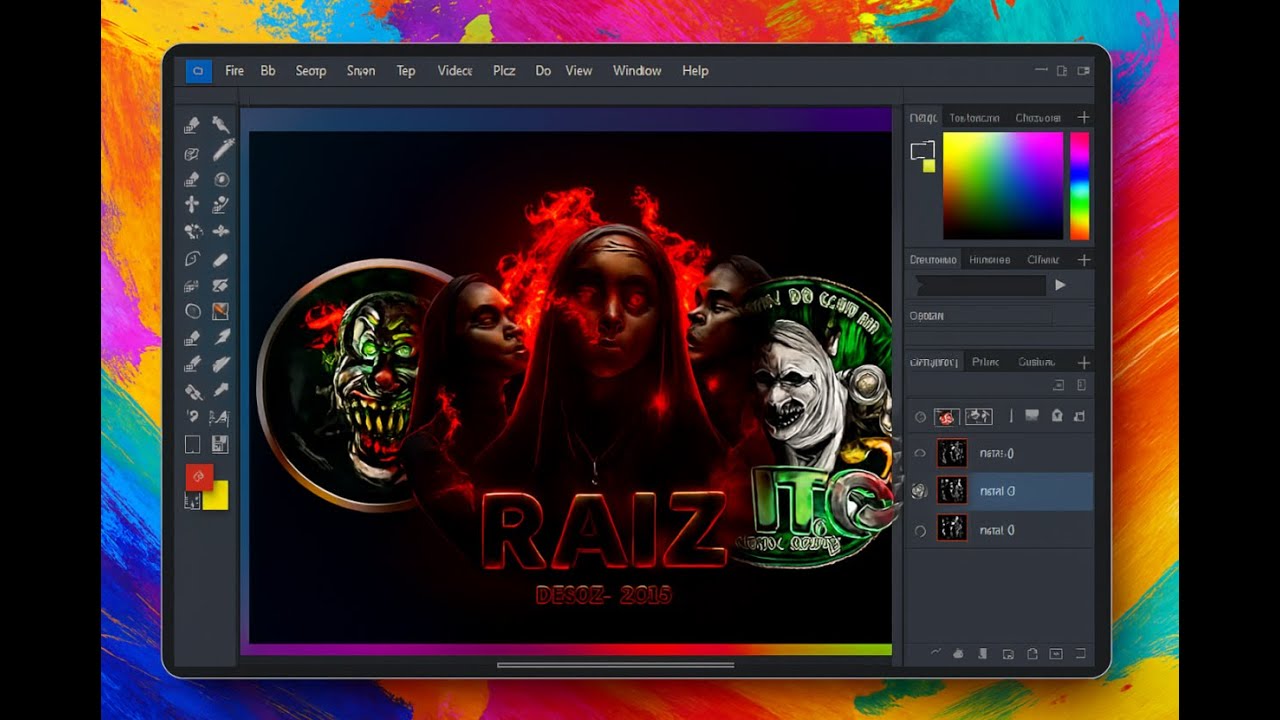Select the ellipse shape tool
This screenshot has width=1280, height=720.
point(192,312)
